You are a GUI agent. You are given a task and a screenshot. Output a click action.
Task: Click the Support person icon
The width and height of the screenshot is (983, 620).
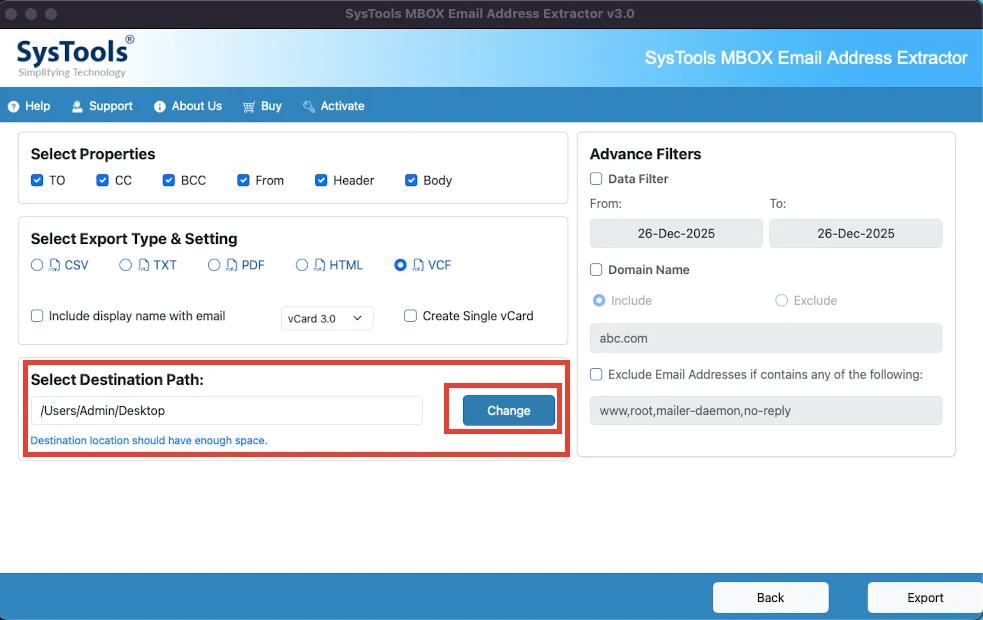click(x=77, y=107)
